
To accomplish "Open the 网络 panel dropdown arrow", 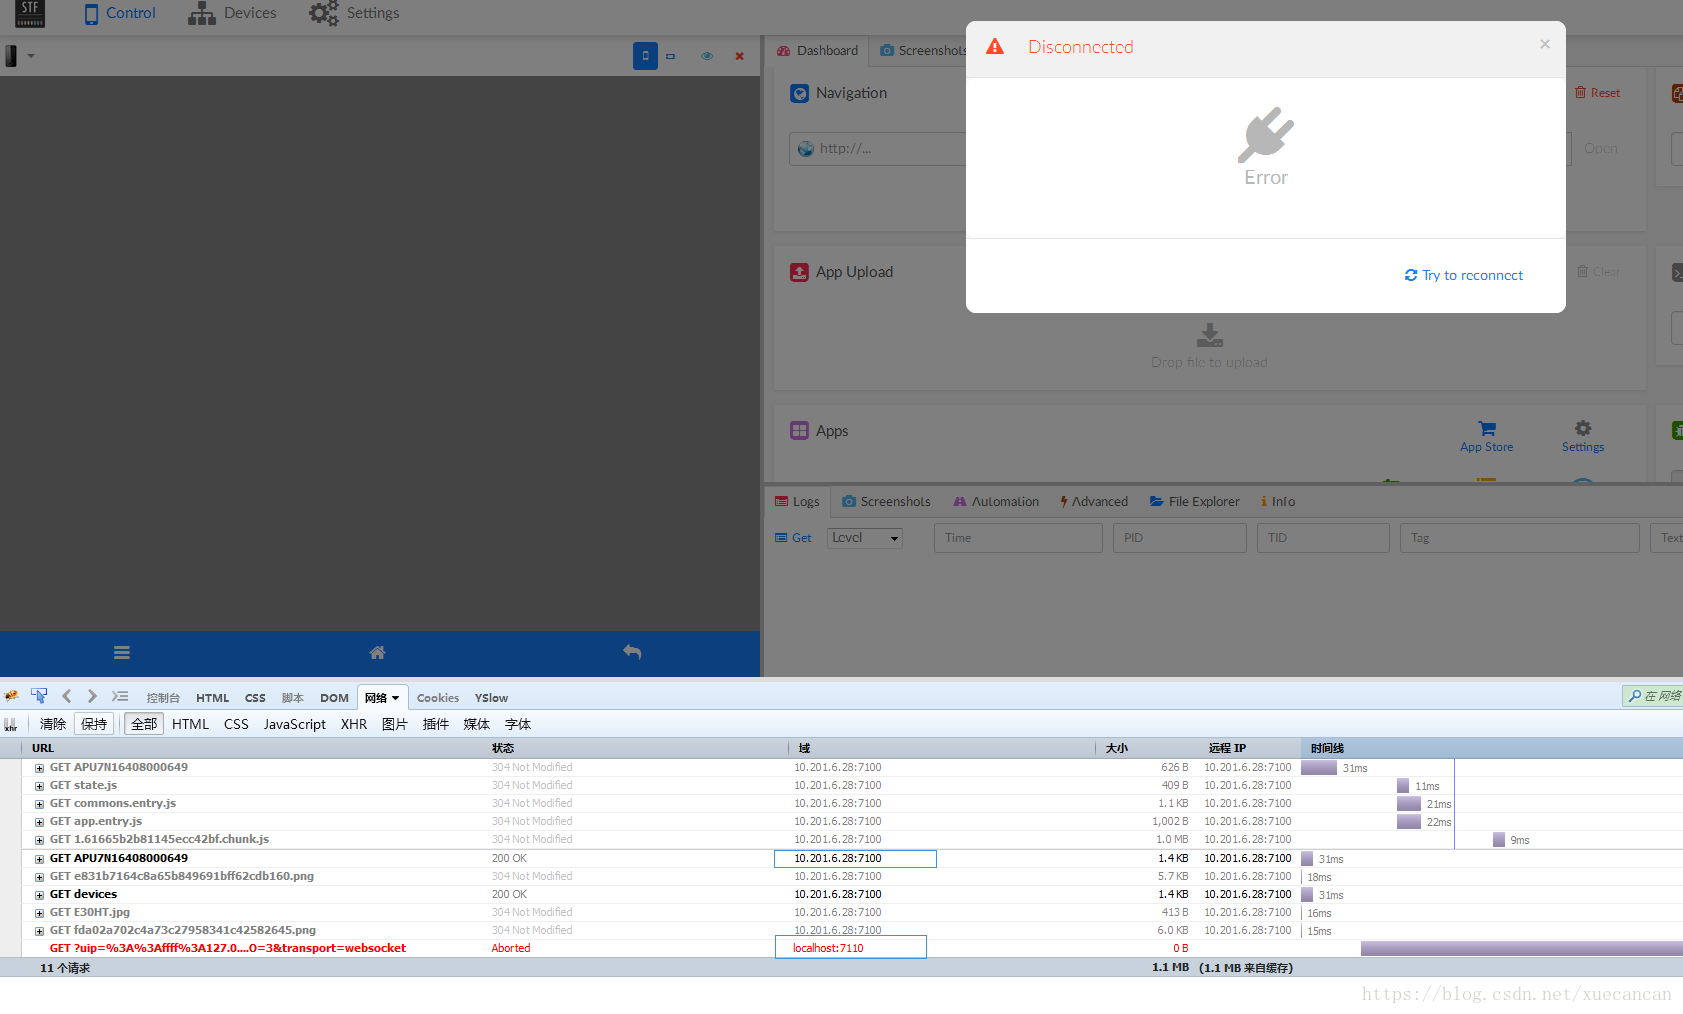I will [395, 698].
